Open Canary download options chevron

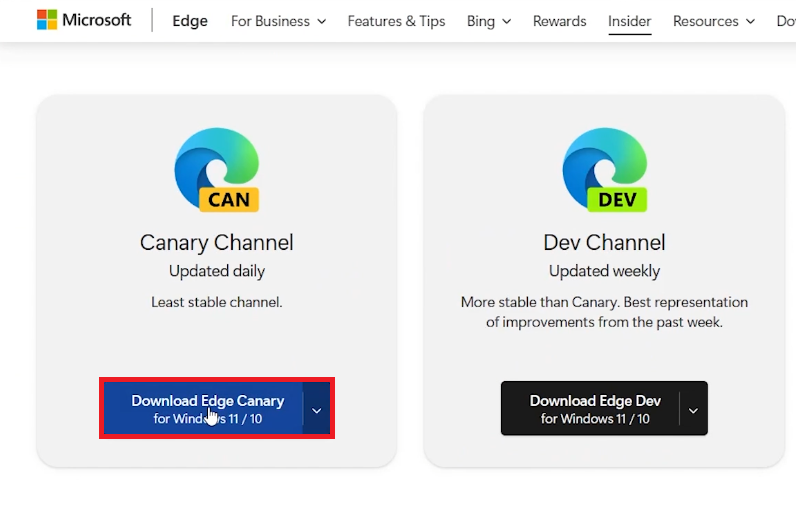317,410
